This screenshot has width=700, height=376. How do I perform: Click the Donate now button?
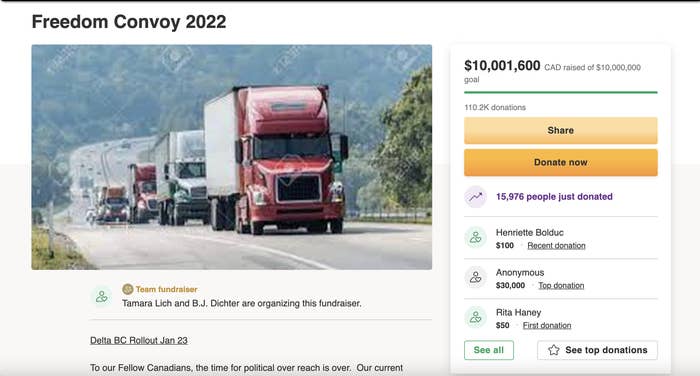(x=561, y=163)
